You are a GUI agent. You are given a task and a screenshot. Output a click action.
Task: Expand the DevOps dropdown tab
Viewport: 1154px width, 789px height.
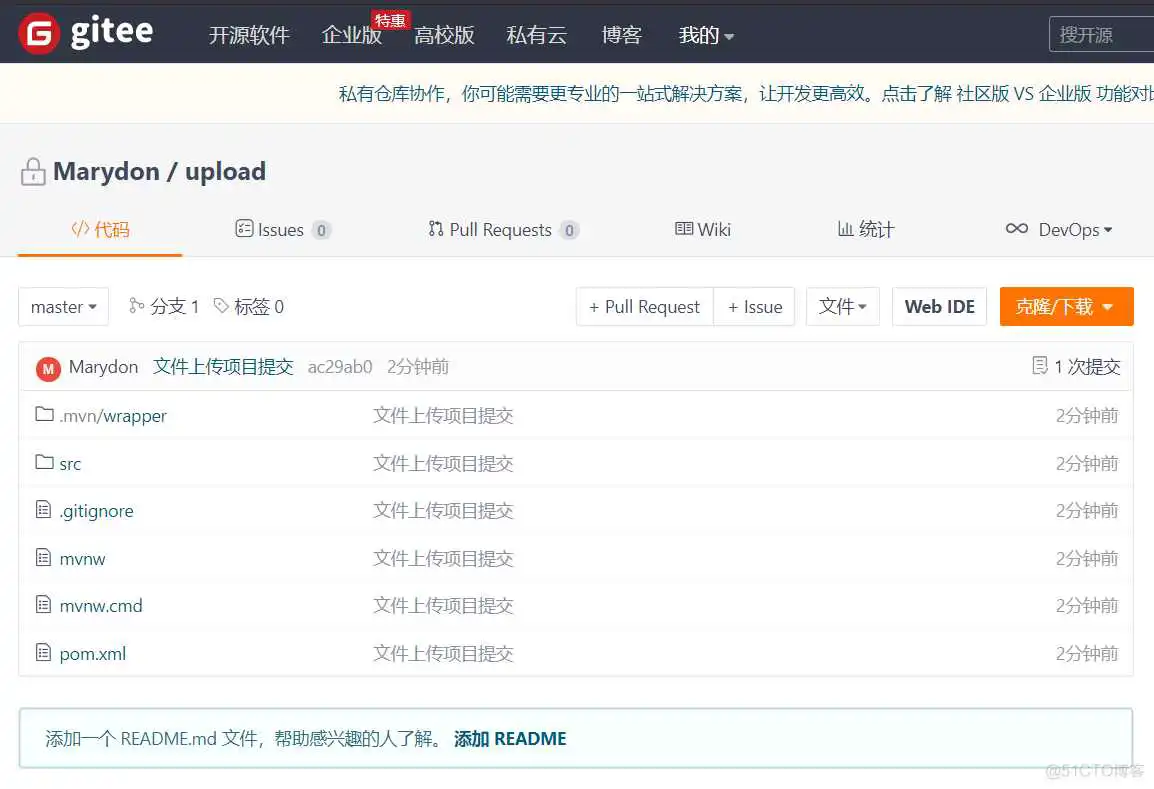(x=1059, y=230)
